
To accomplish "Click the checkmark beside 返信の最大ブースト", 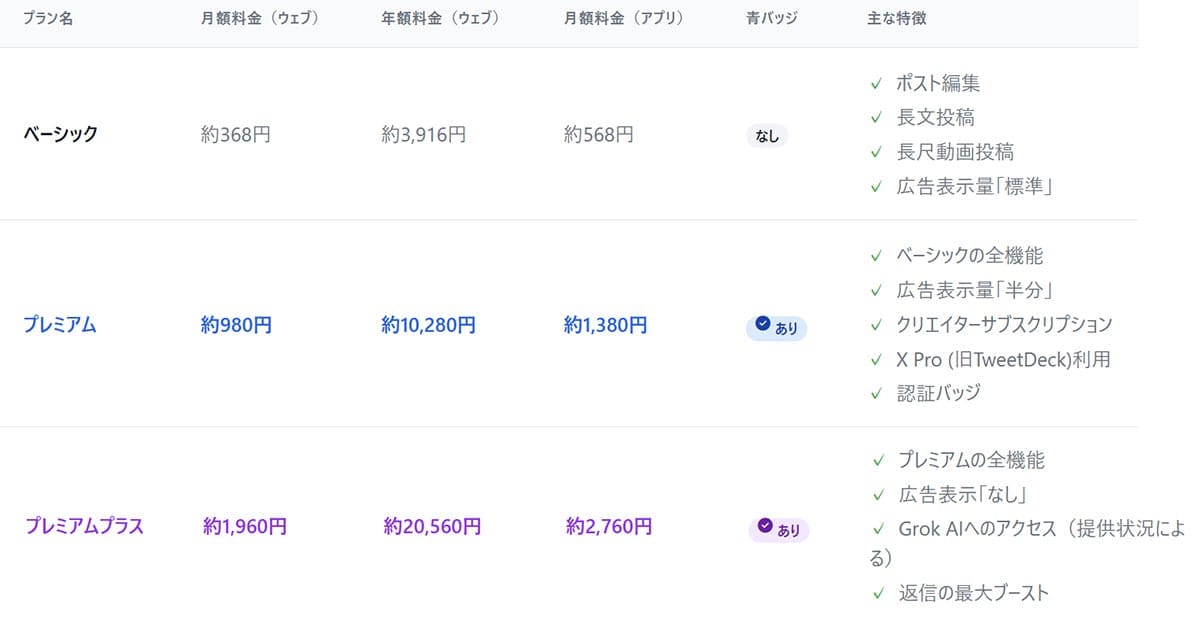I will pyautogui.click(x=878, y=594).
